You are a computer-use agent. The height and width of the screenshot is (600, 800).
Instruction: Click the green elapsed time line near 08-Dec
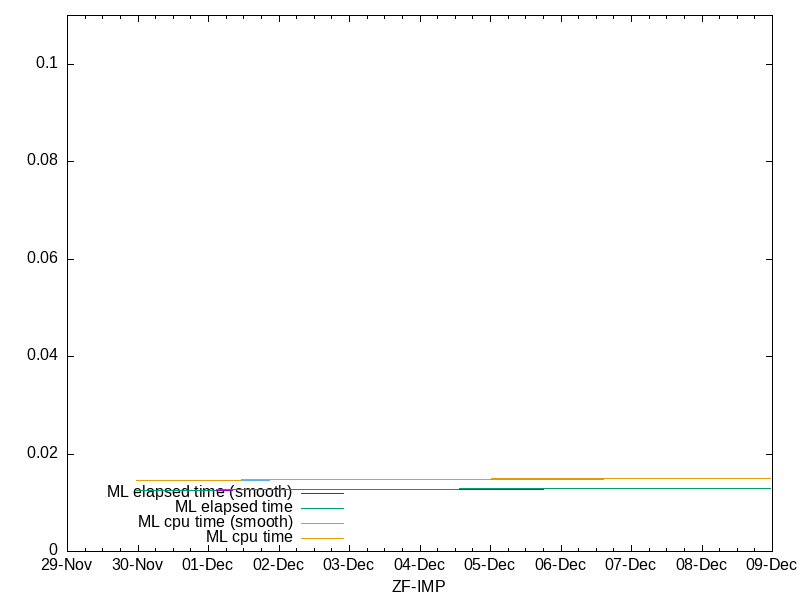tap(701, 488)
